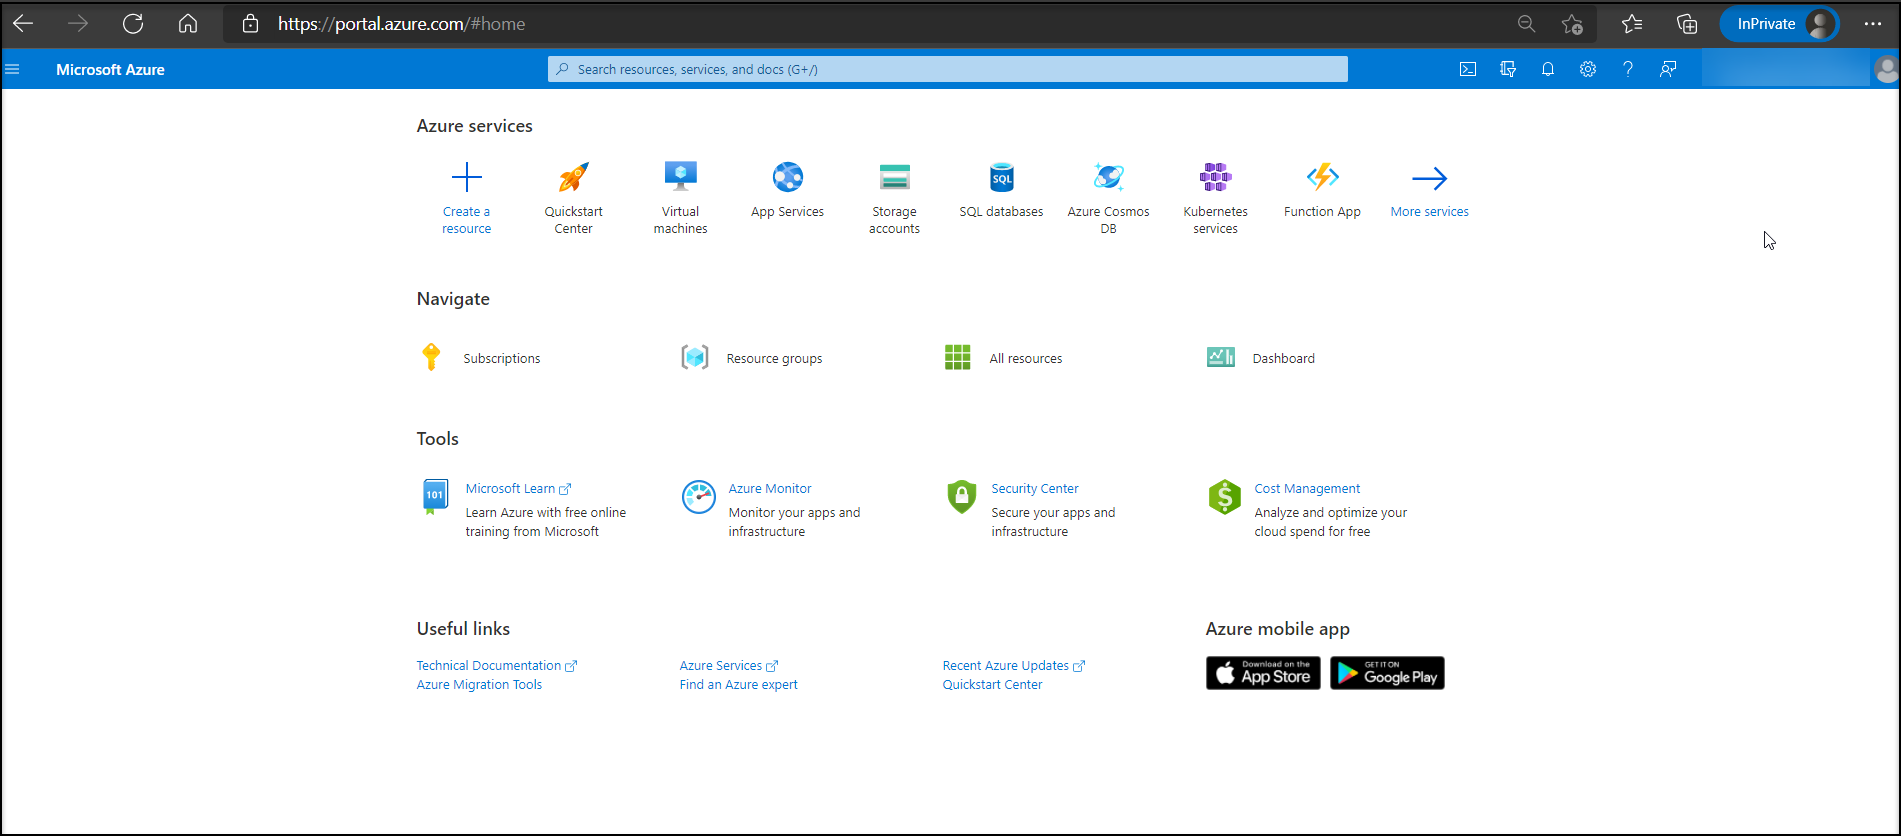Click the Microsoft Learn 101 icon
1901x836 pixels.
(435, 496)
